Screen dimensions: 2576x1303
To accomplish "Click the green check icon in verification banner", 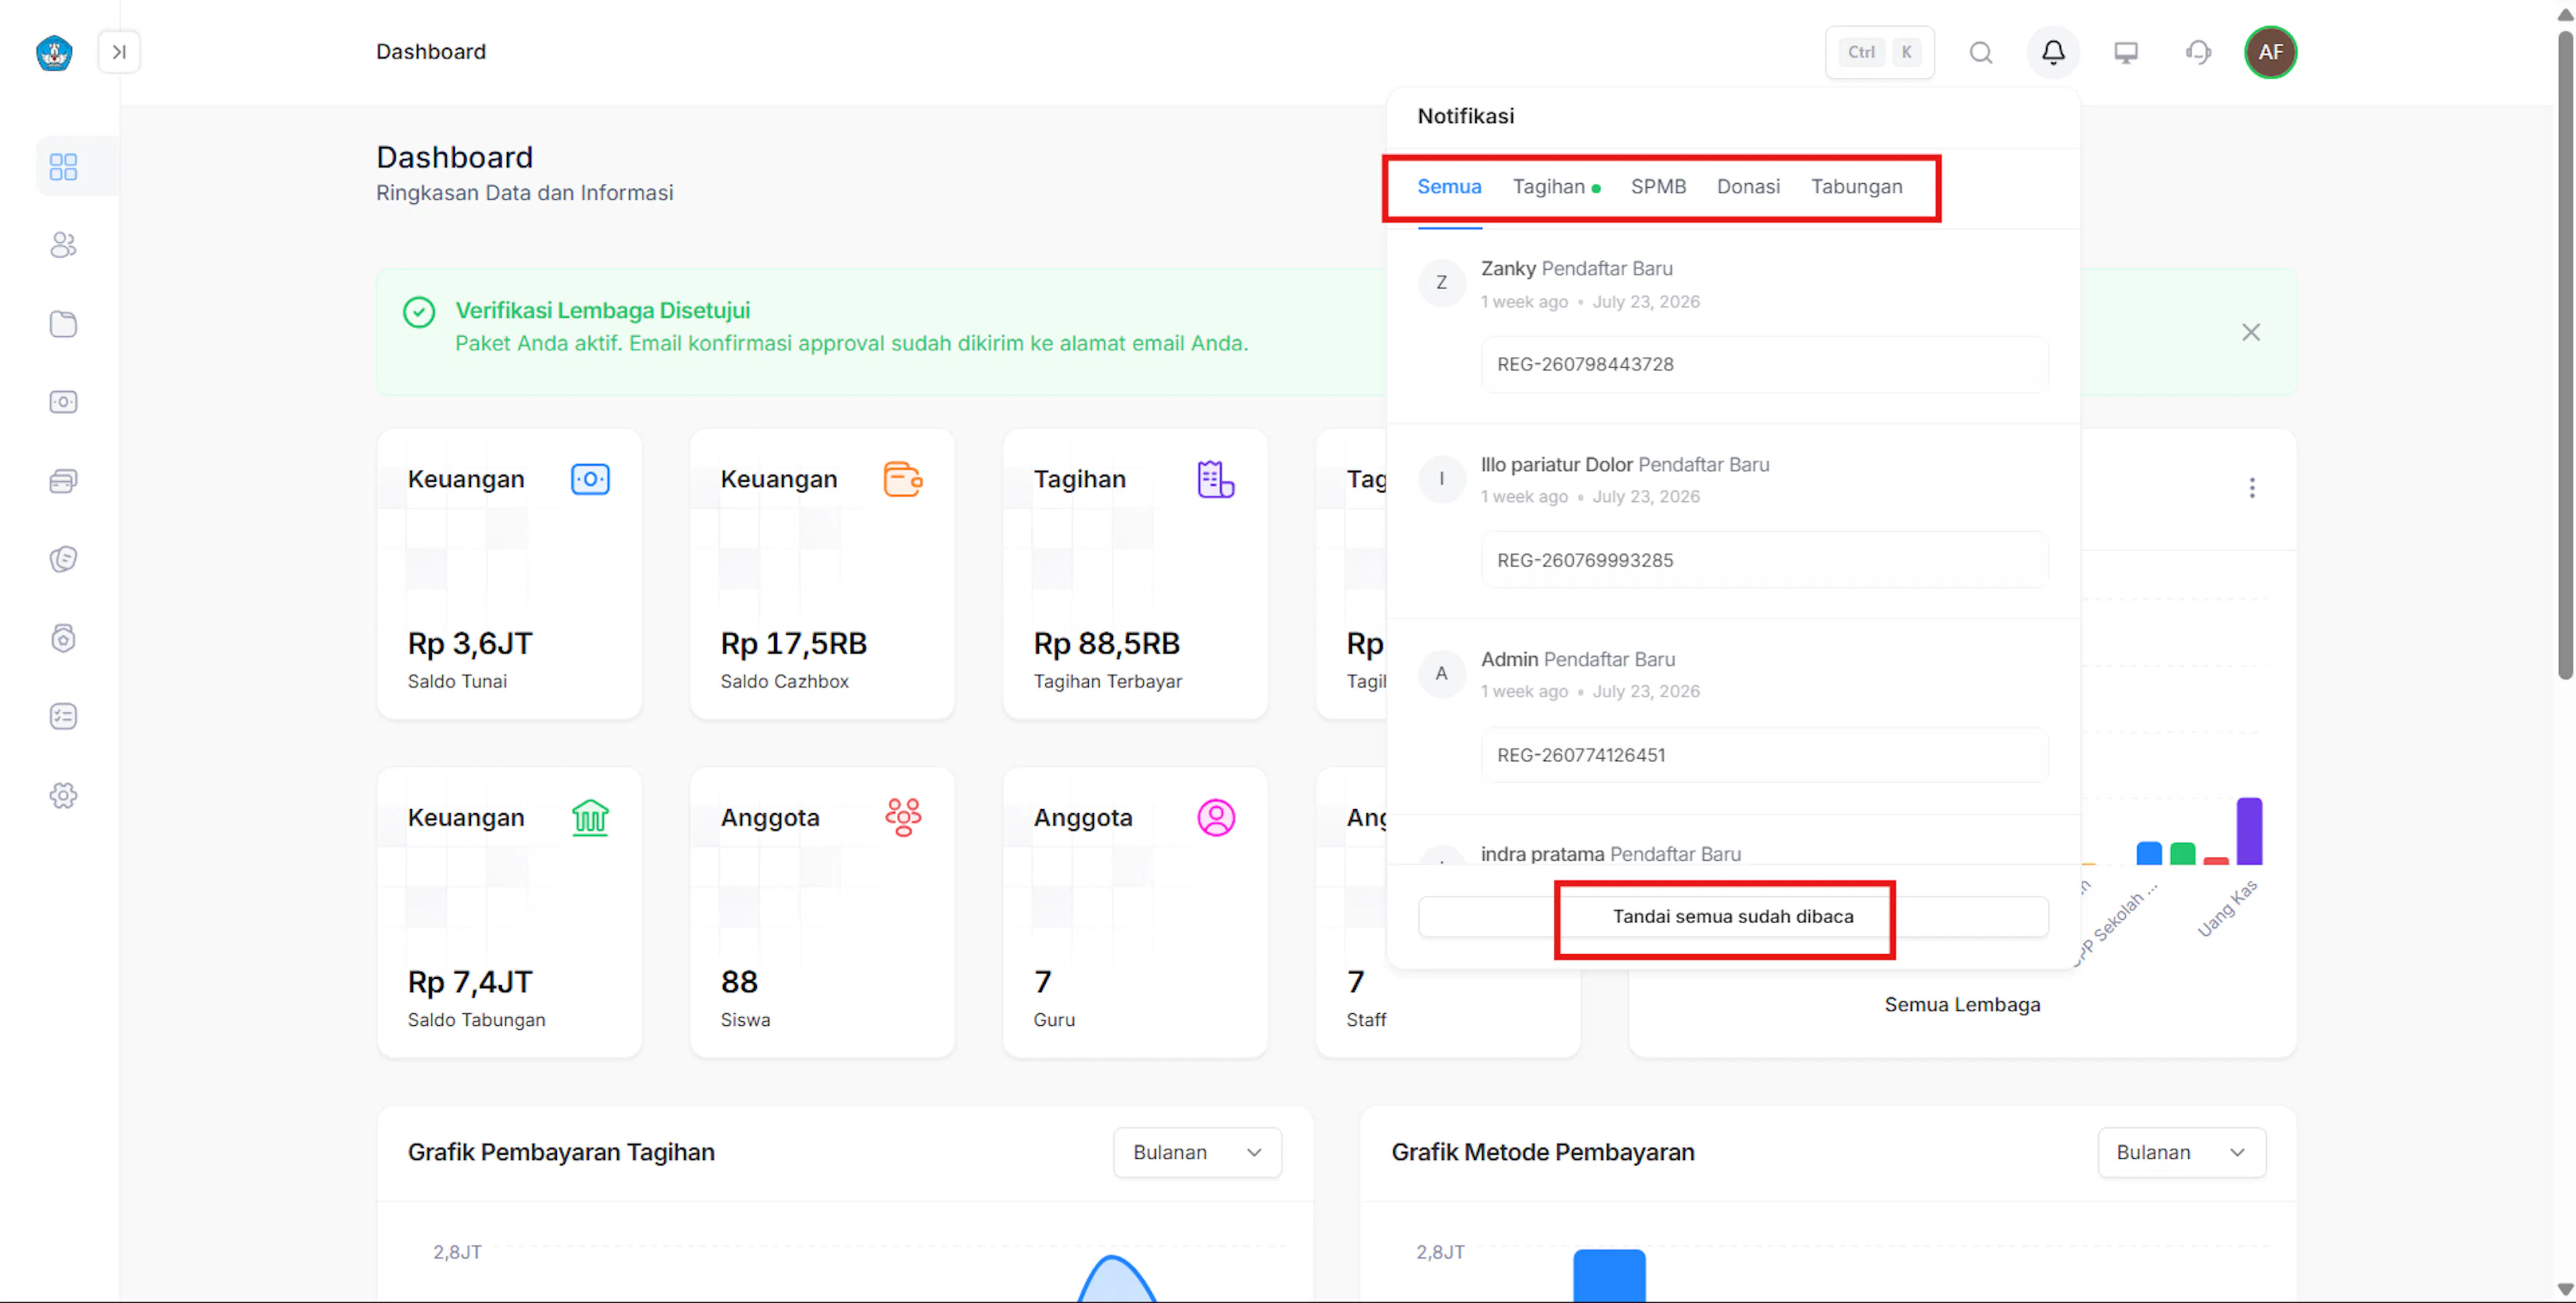I will coord(419,312).
